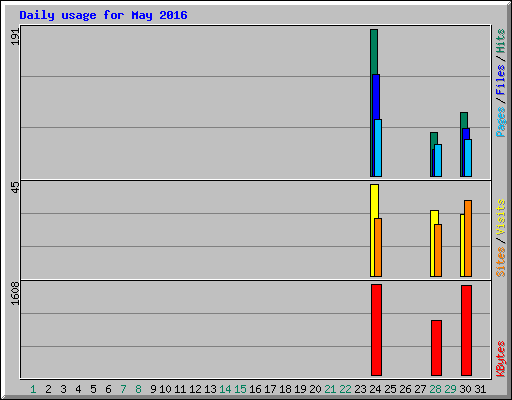The image size is (512, 400).
Task: Click the cyan Pages legend label
Action: [x=500, y=122]
